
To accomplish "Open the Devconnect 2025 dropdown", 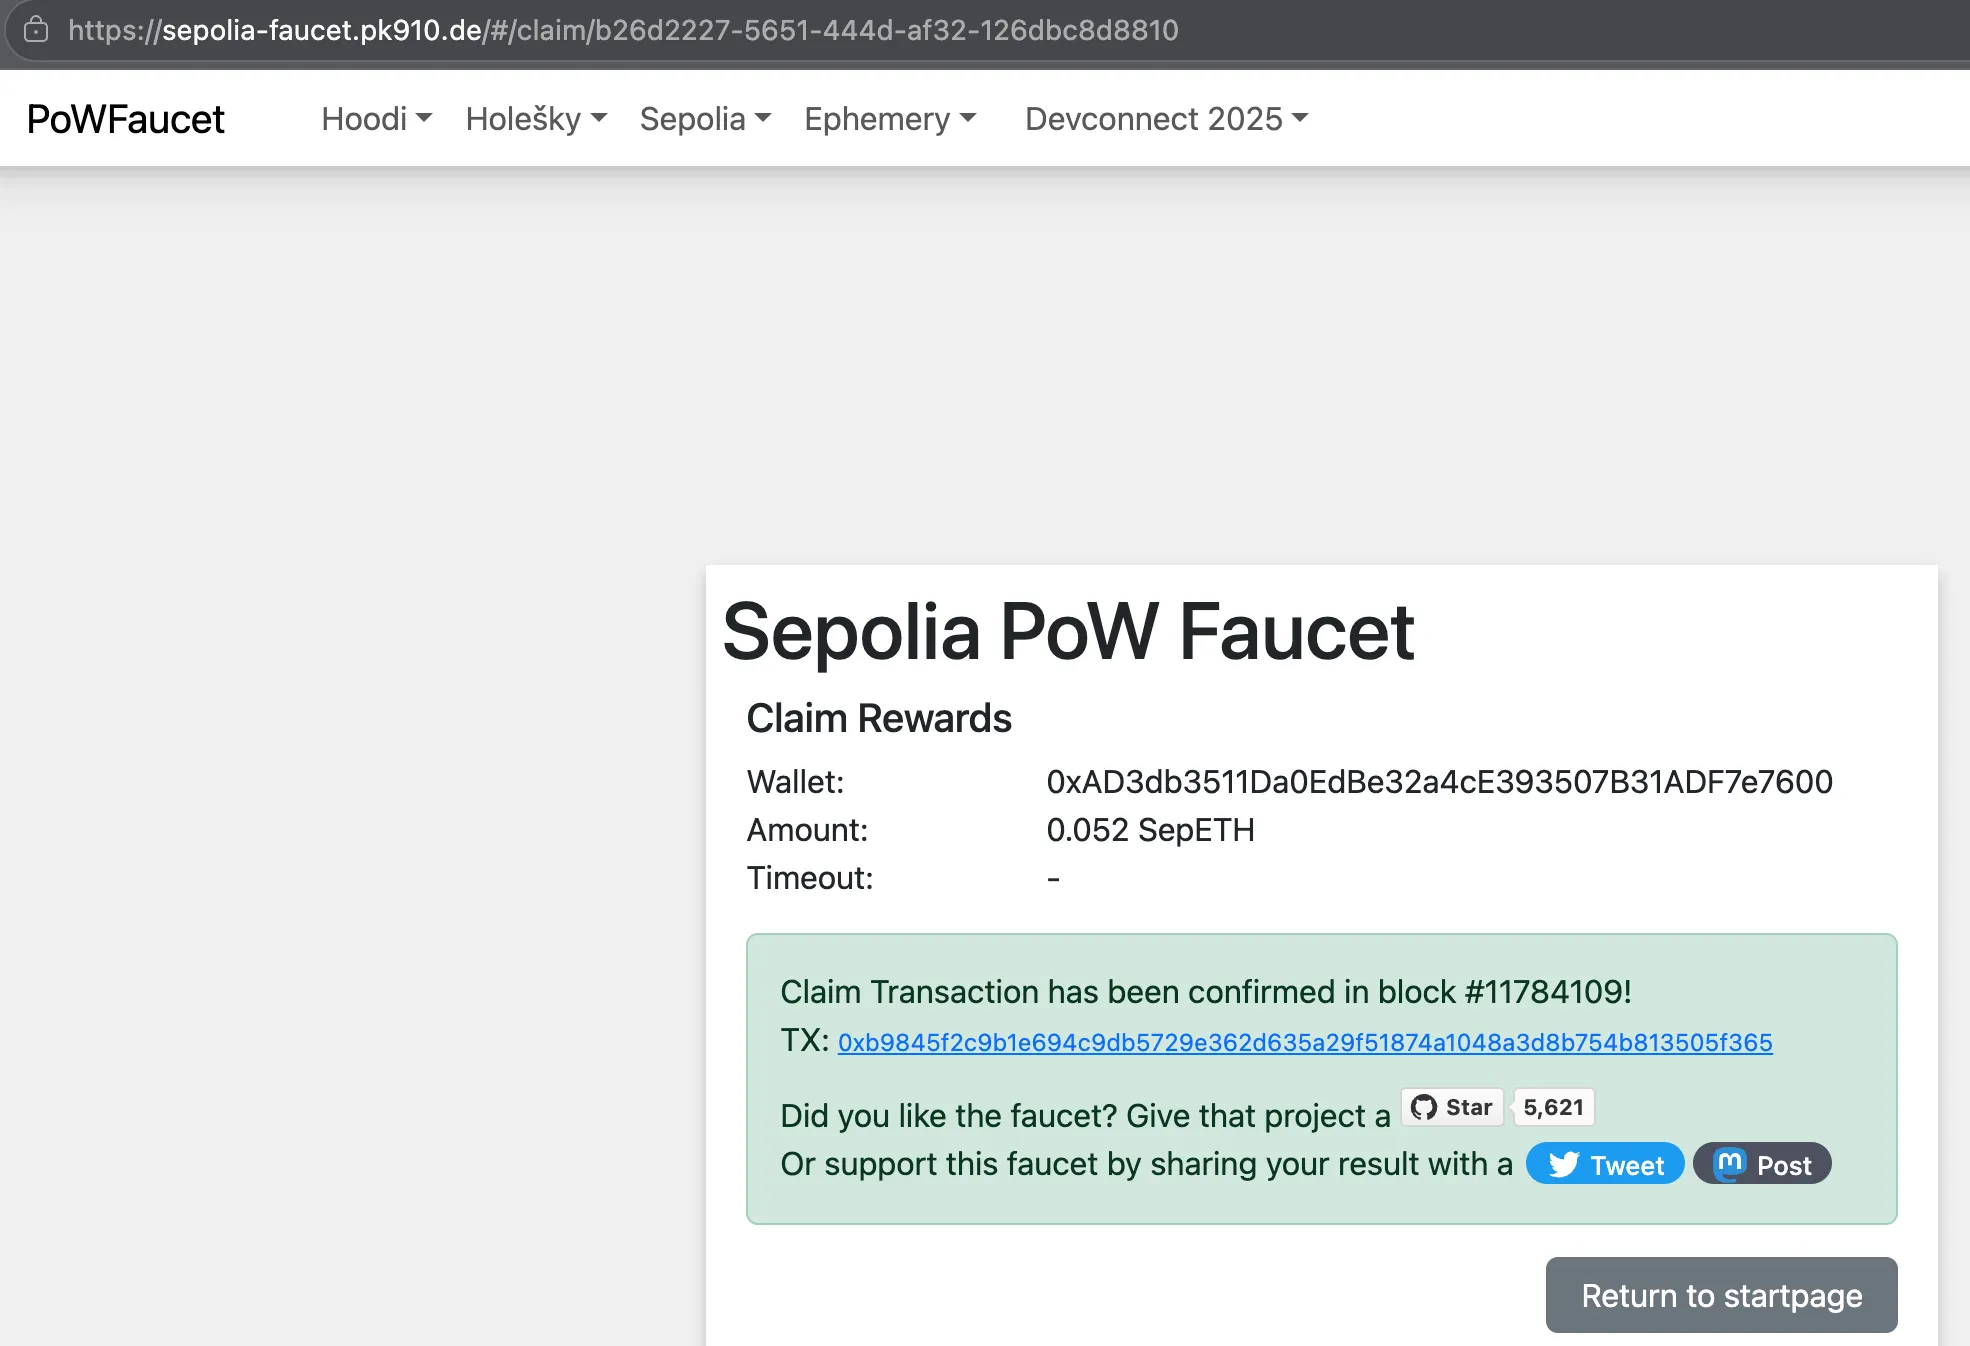I will point(1166,119).
